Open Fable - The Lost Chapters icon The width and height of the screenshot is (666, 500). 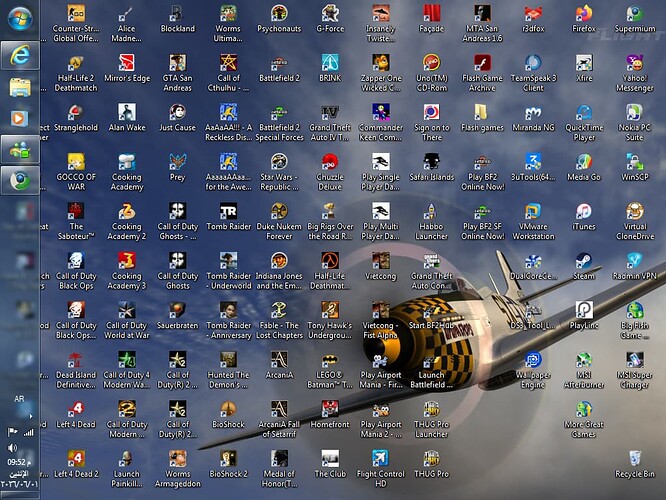[279, 321]
